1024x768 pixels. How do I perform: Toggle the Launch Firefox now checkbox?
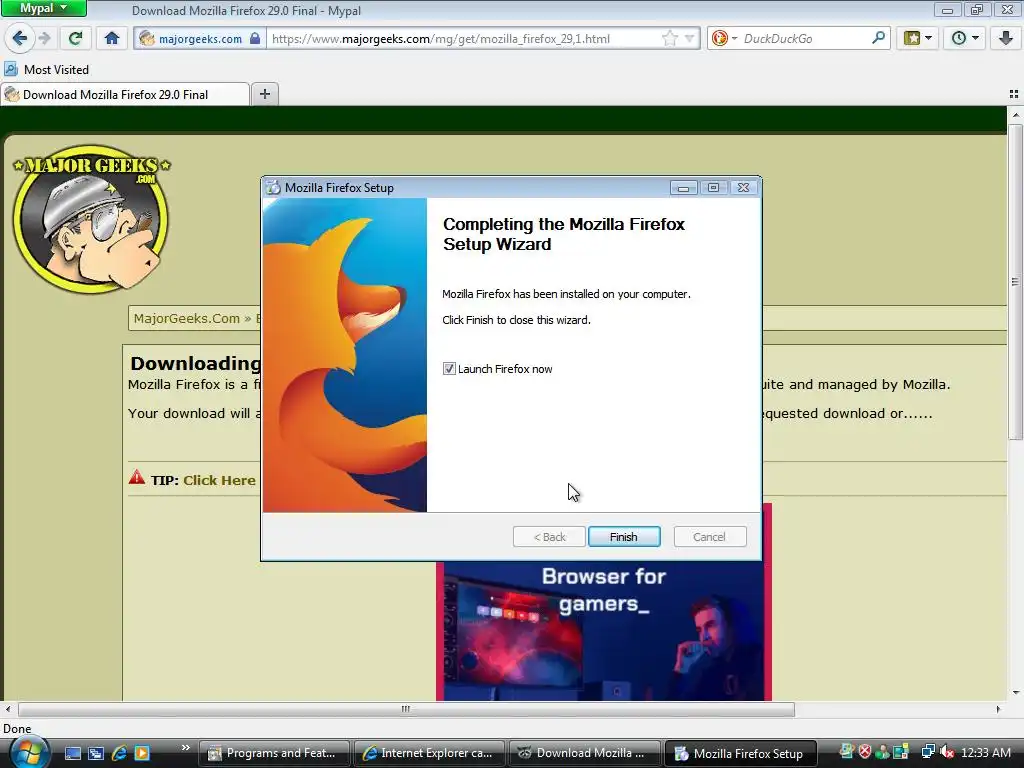point(449,369)
